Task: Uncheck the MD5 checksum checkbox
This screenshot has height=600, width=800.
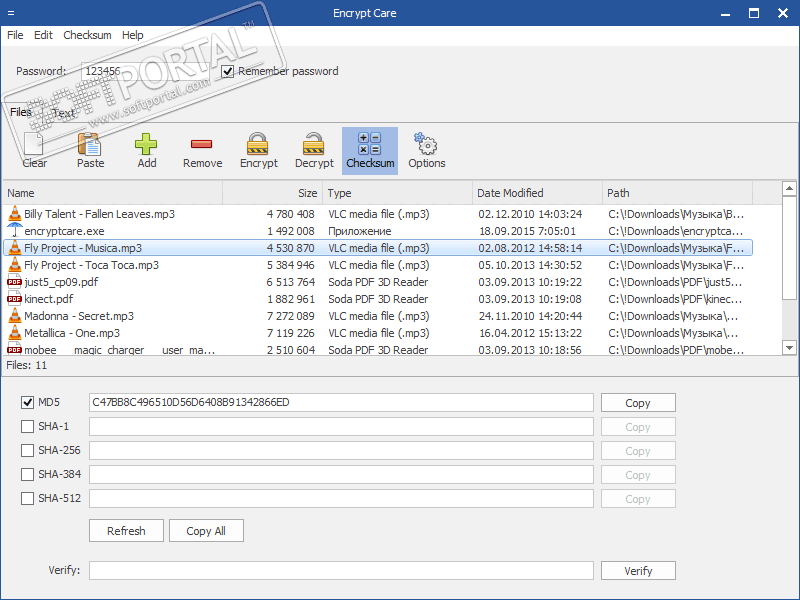Action: coord(28,403)
